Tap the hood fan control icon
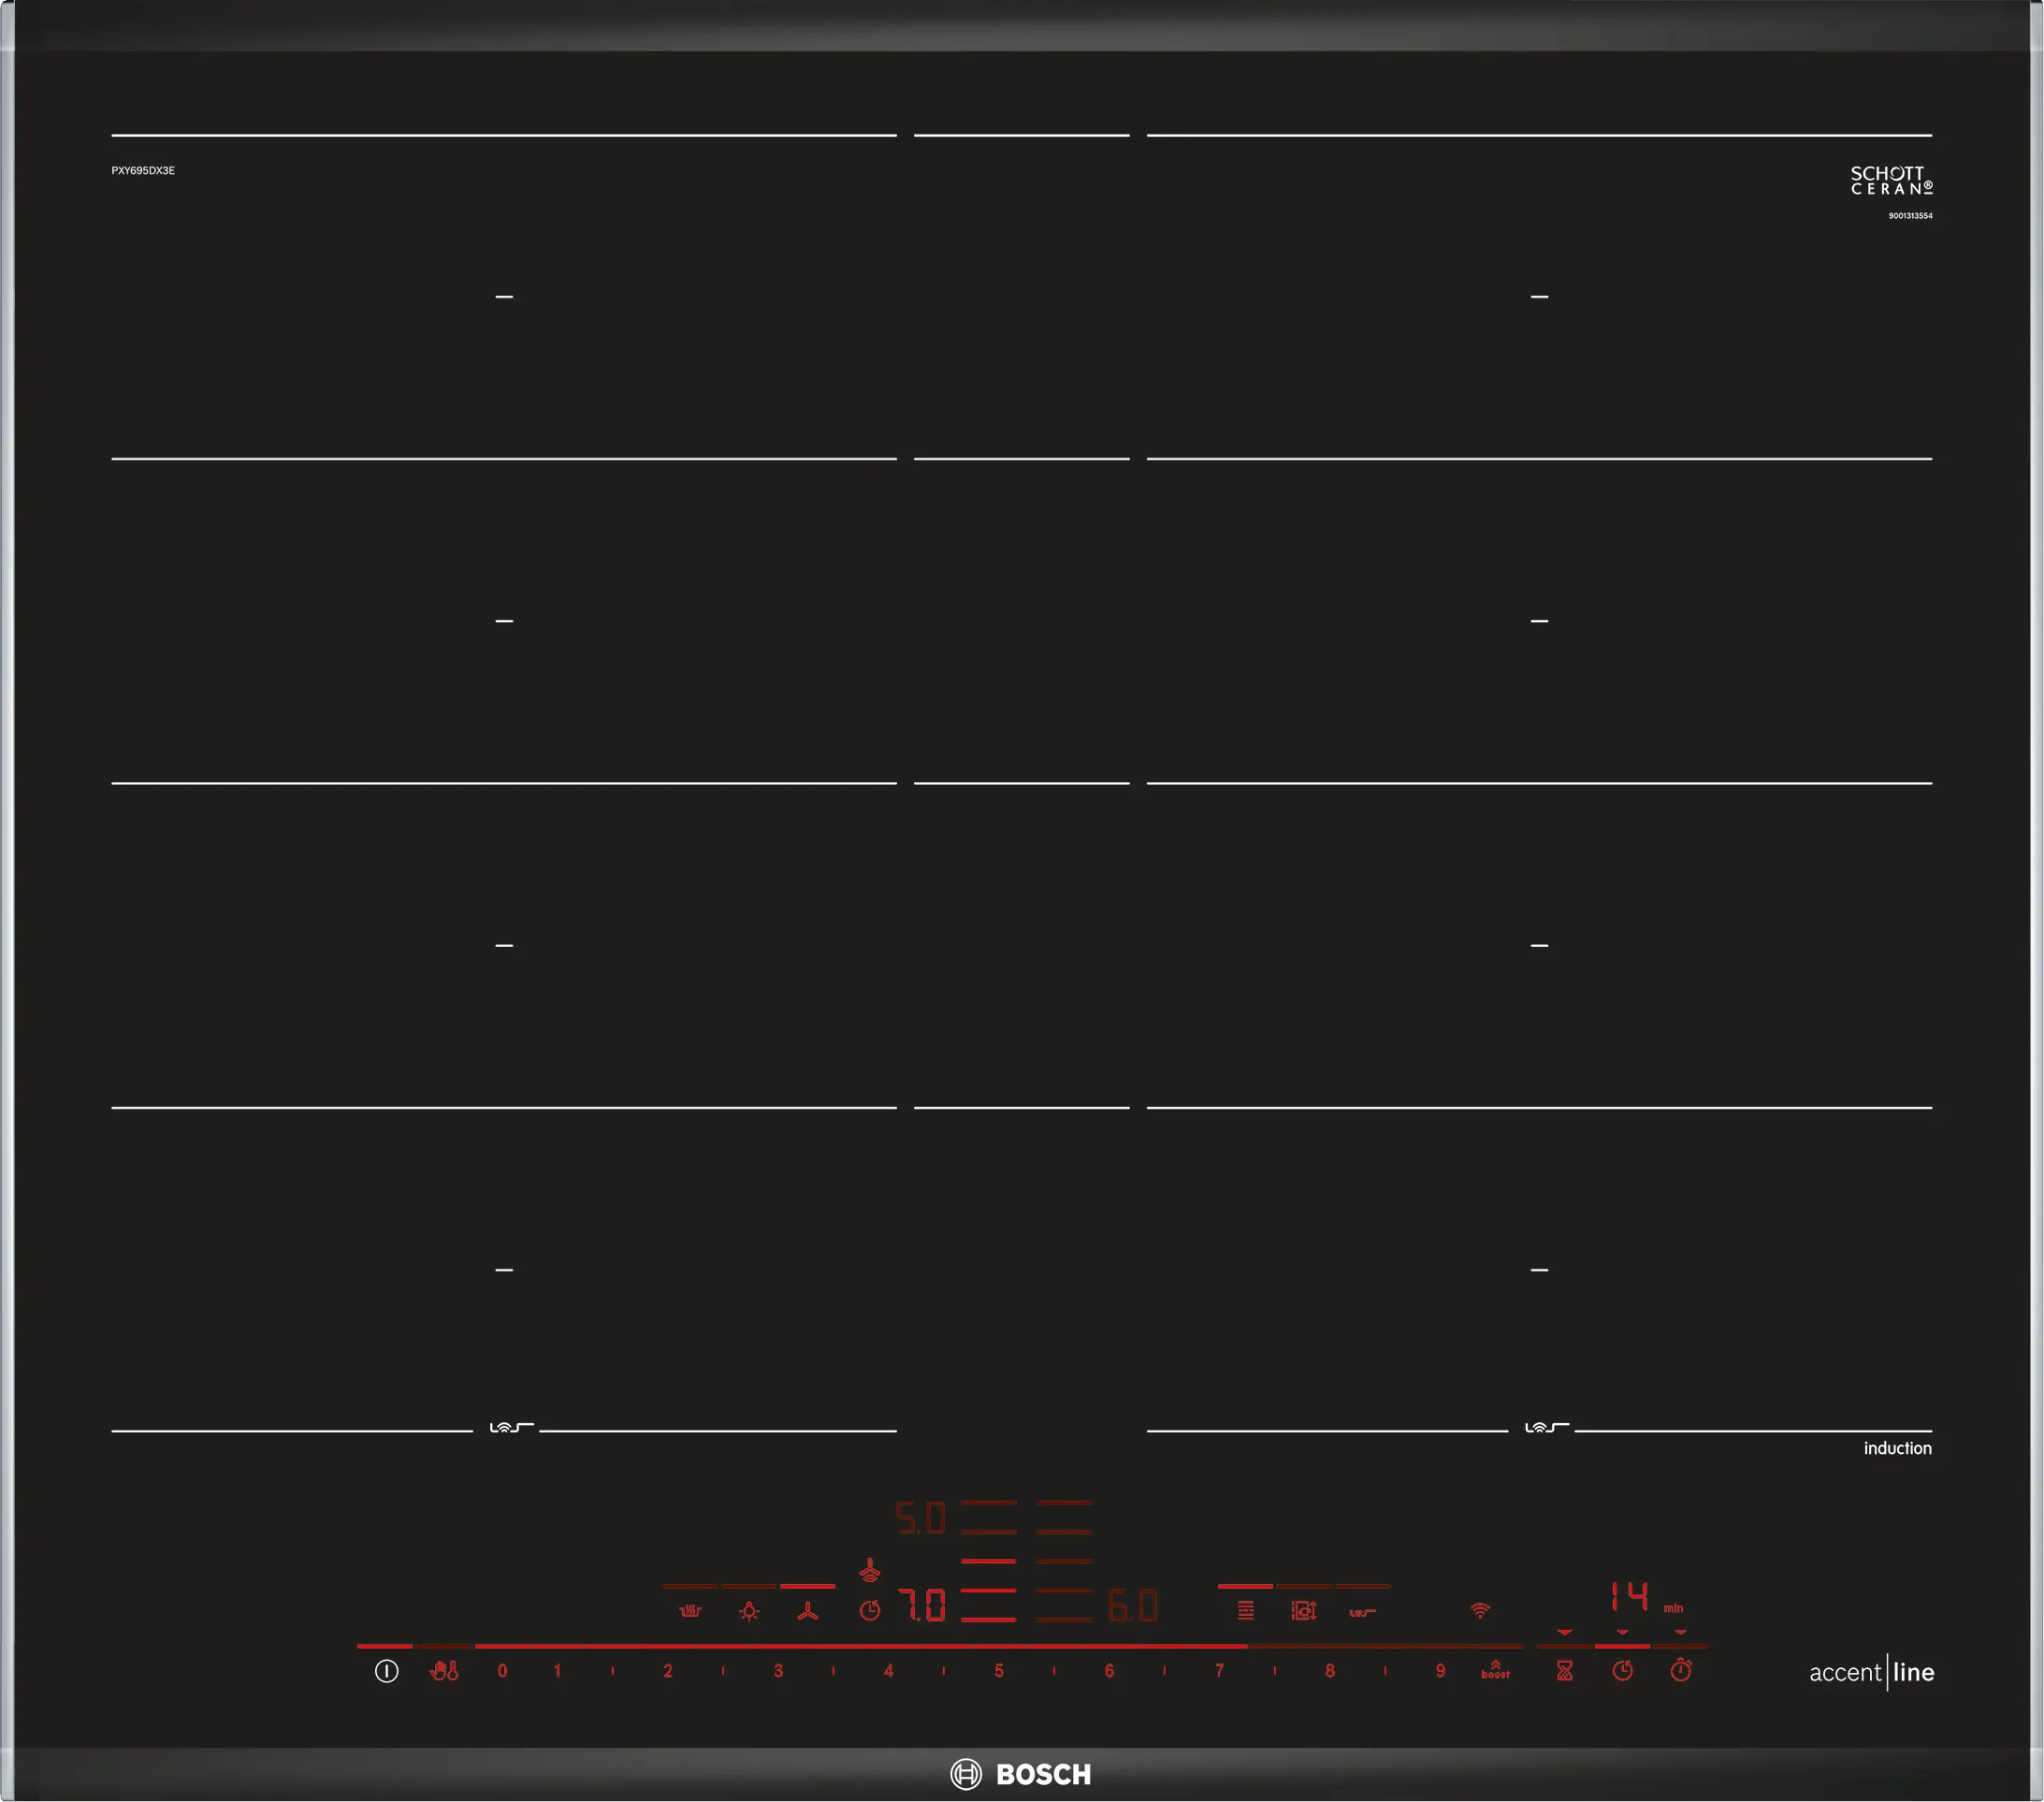This screenshot has width=2044, height=1802. (807, 1611)
